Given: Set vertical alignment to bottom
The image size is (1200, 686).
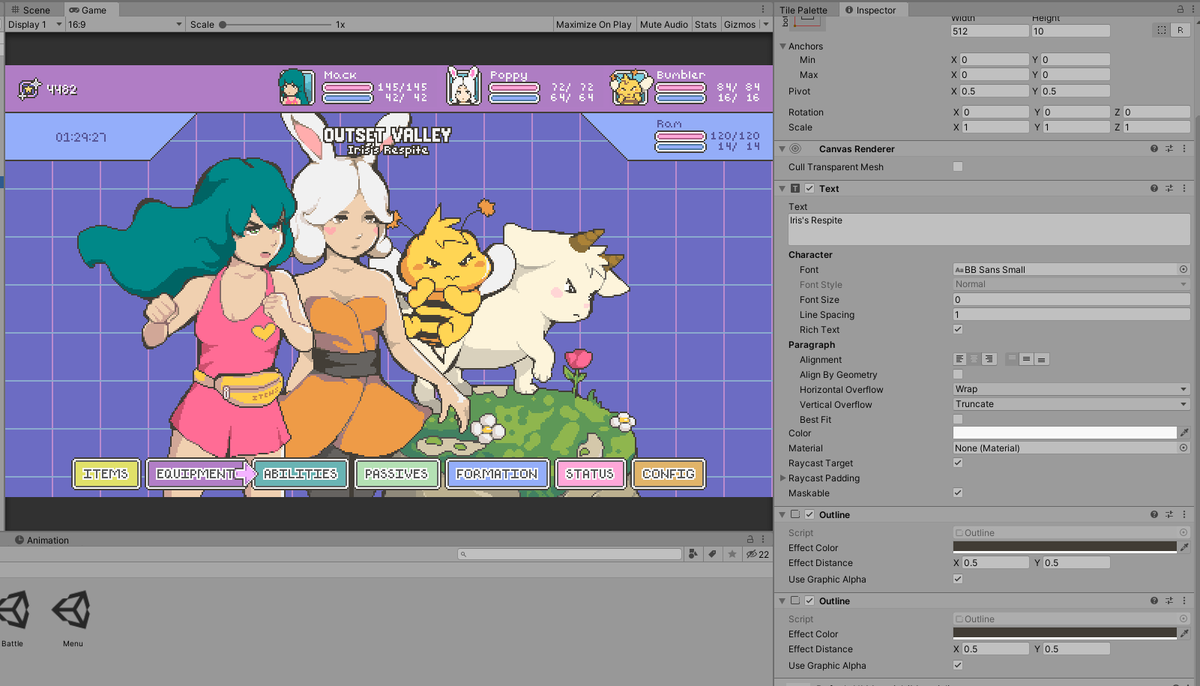Looking at the screenshot, I should [x=1041, y=360].
